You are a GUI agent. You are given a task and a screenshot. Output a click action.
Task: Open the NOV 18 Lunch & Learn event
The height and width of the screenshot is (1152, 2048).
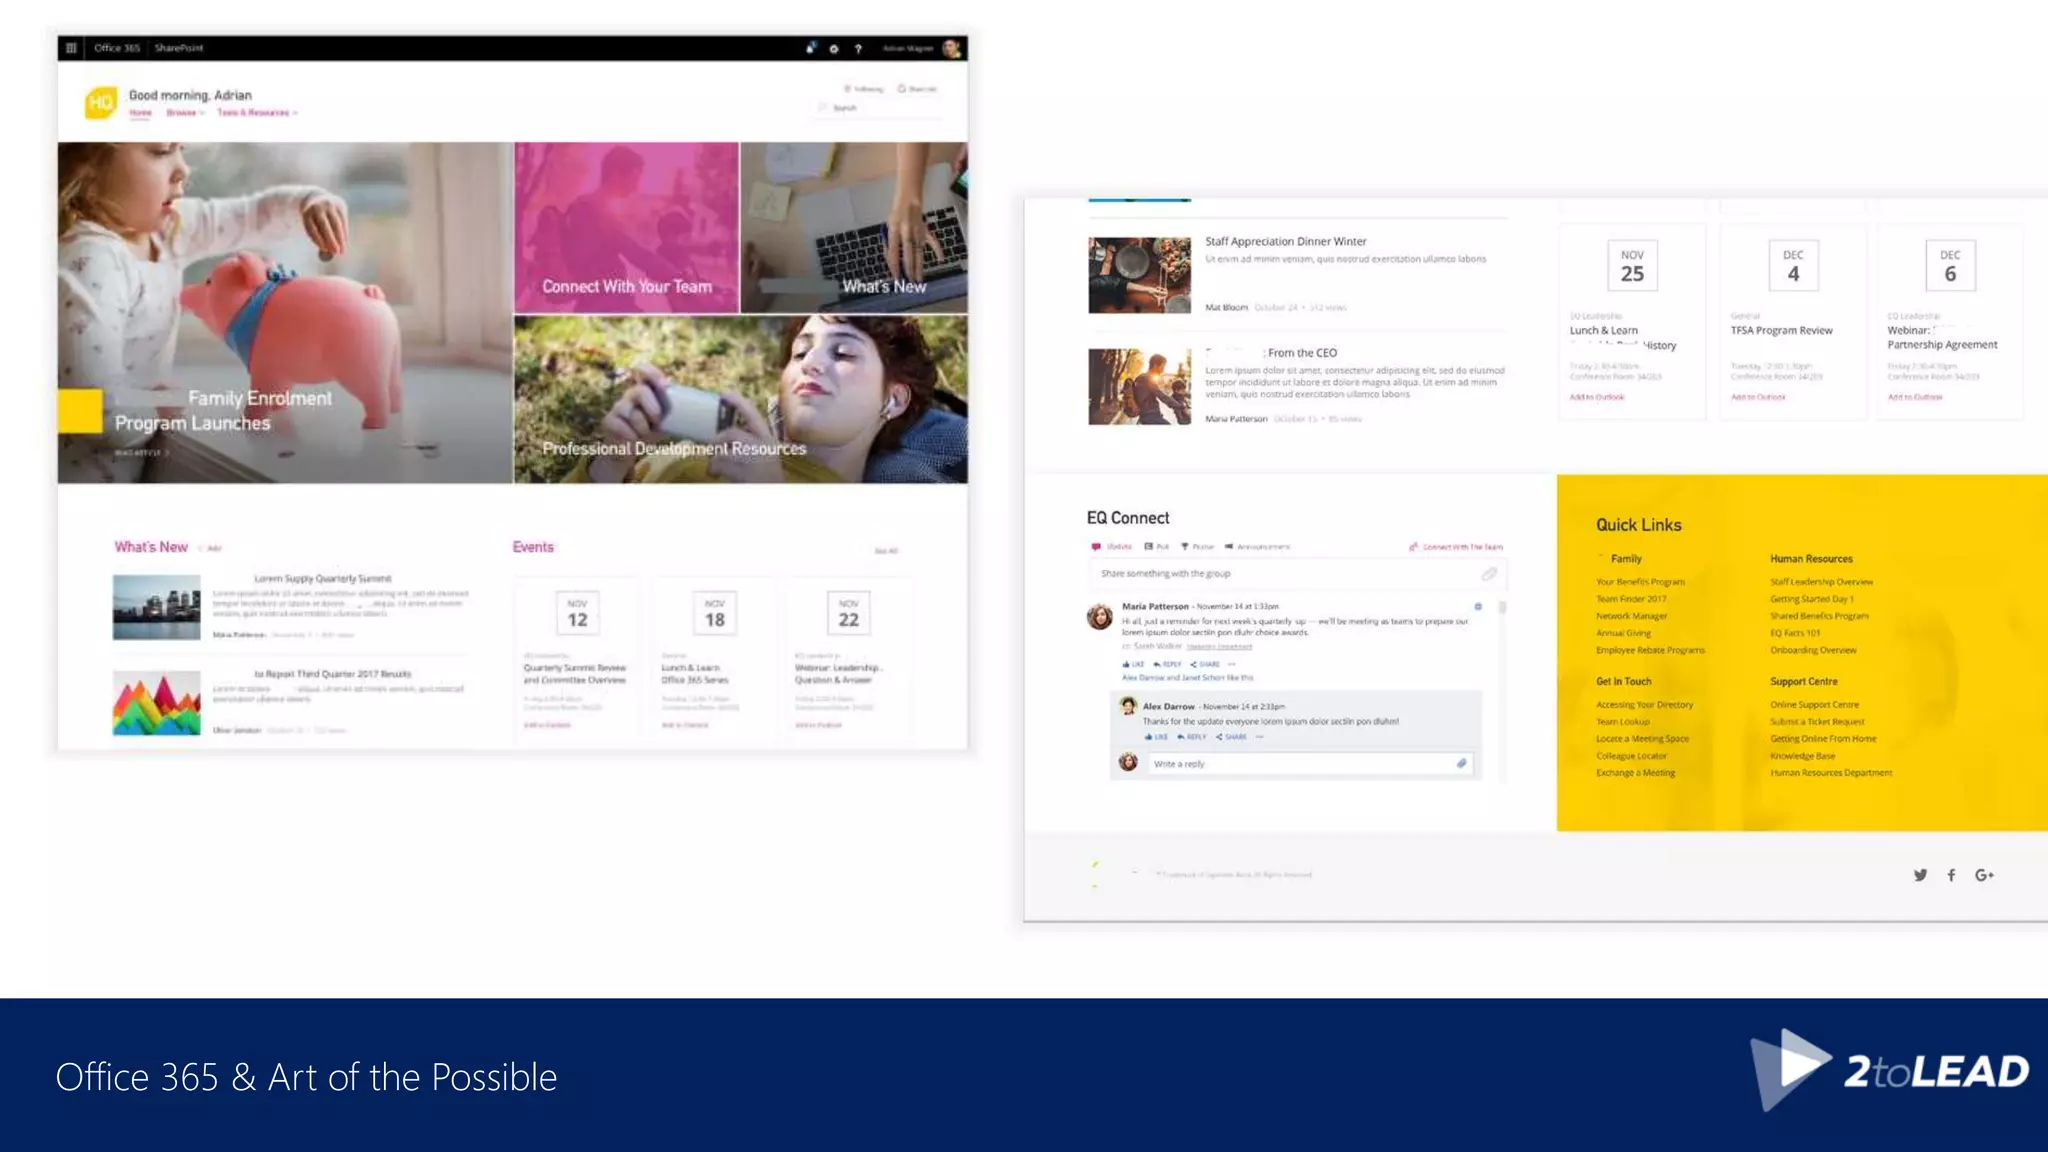tap(714, 661)
